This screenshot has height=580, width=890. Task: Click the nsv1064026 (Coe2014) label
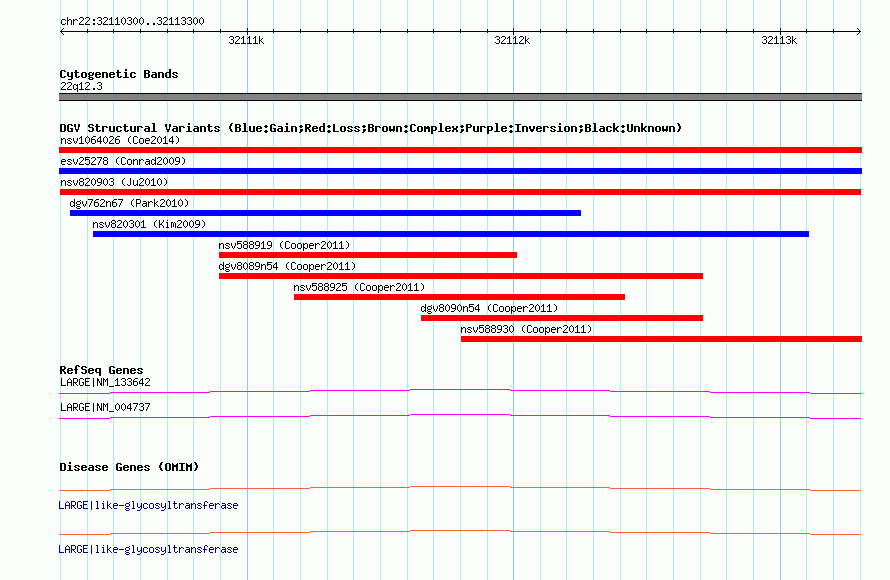tap(120, 140)
